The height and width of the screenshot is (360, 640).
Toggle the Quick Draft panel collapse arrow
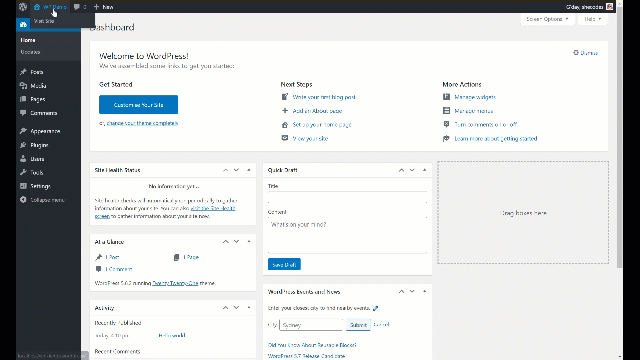tap(424, 170)
